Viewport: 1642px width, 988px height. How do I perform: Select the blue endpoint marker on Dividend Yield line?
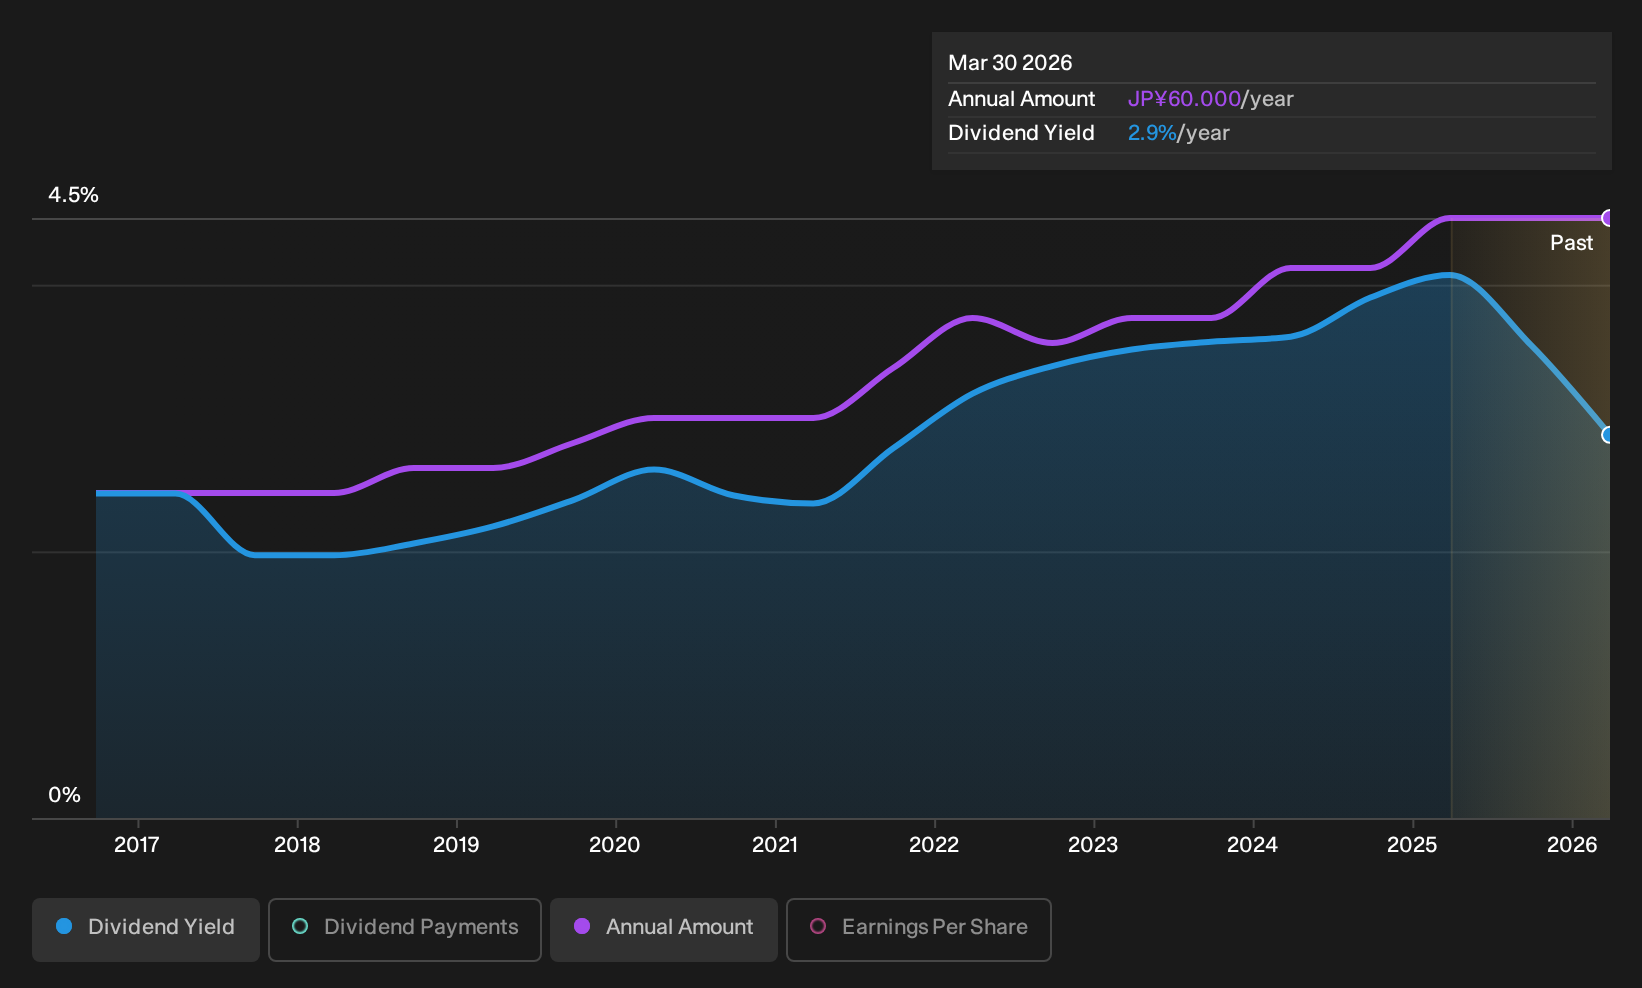1608,435
